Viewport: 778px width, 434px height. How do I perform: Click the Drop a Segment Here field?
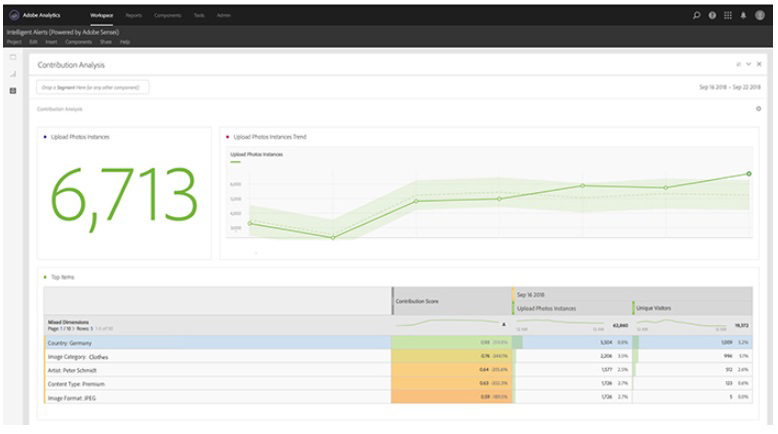click(93, 88)
